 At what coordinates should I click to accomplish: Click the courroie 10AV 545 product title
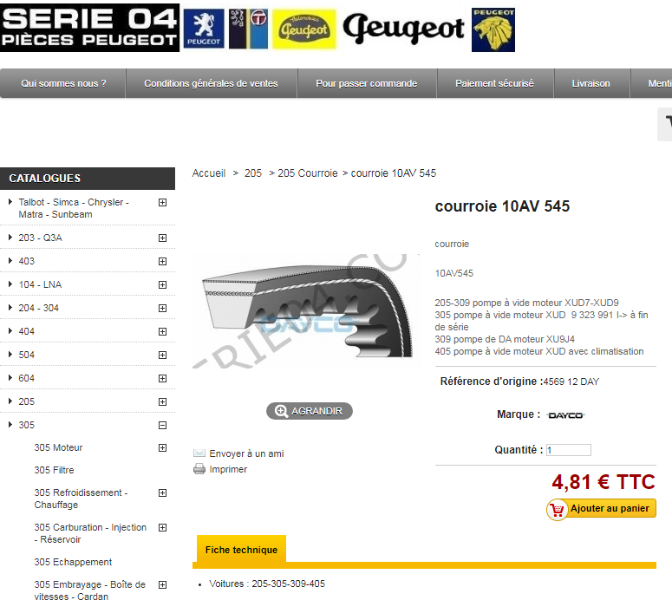(x=502, y=207)
